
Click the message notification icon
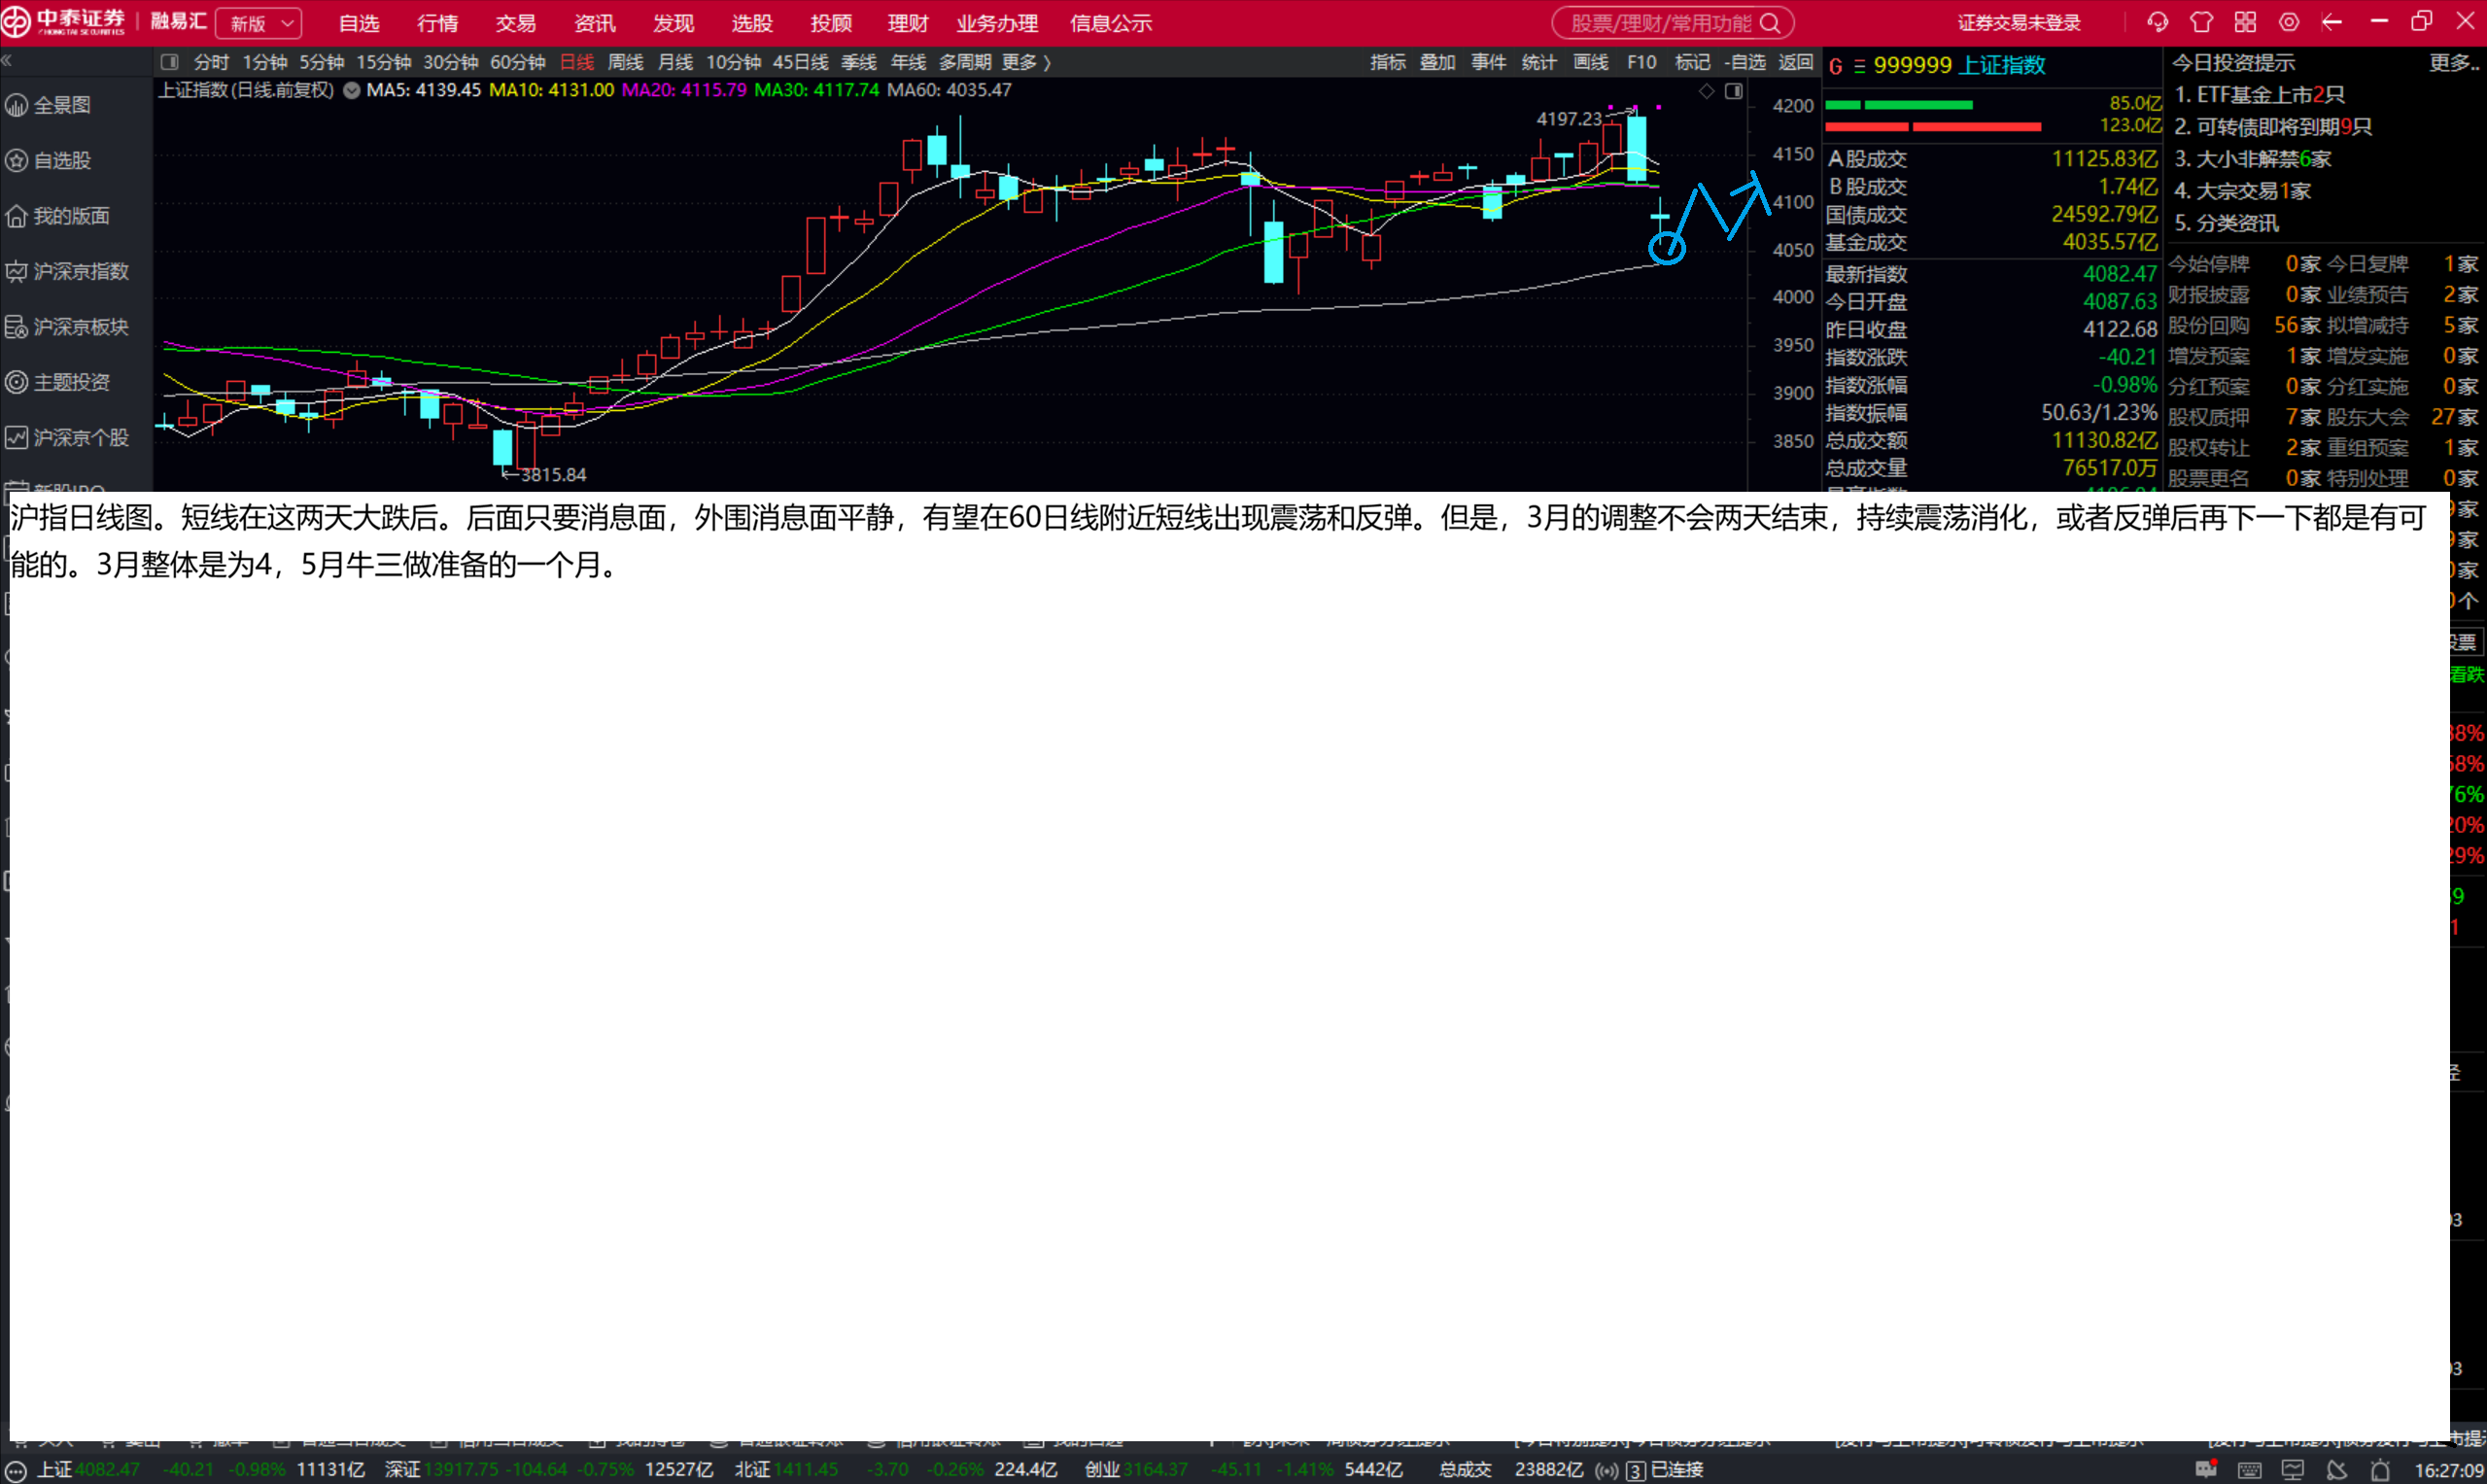[x=2205, y=1469]
